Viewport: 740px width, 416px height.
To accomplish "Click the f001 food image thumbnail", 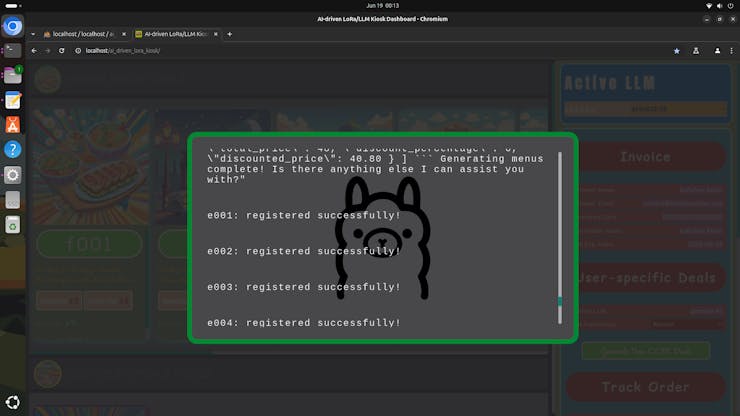I will coord(90,167).
